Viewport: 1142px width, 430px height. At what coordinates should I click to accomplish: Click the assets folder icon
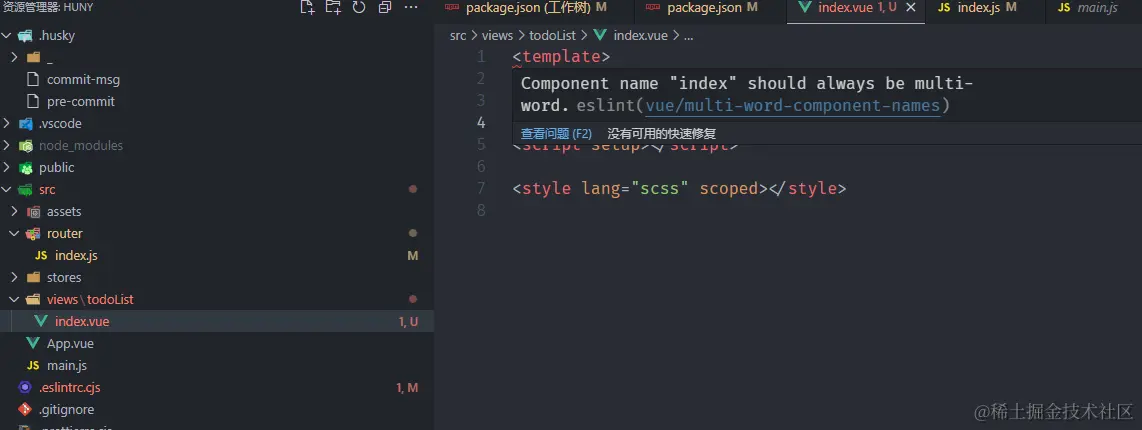click(34, 211)
